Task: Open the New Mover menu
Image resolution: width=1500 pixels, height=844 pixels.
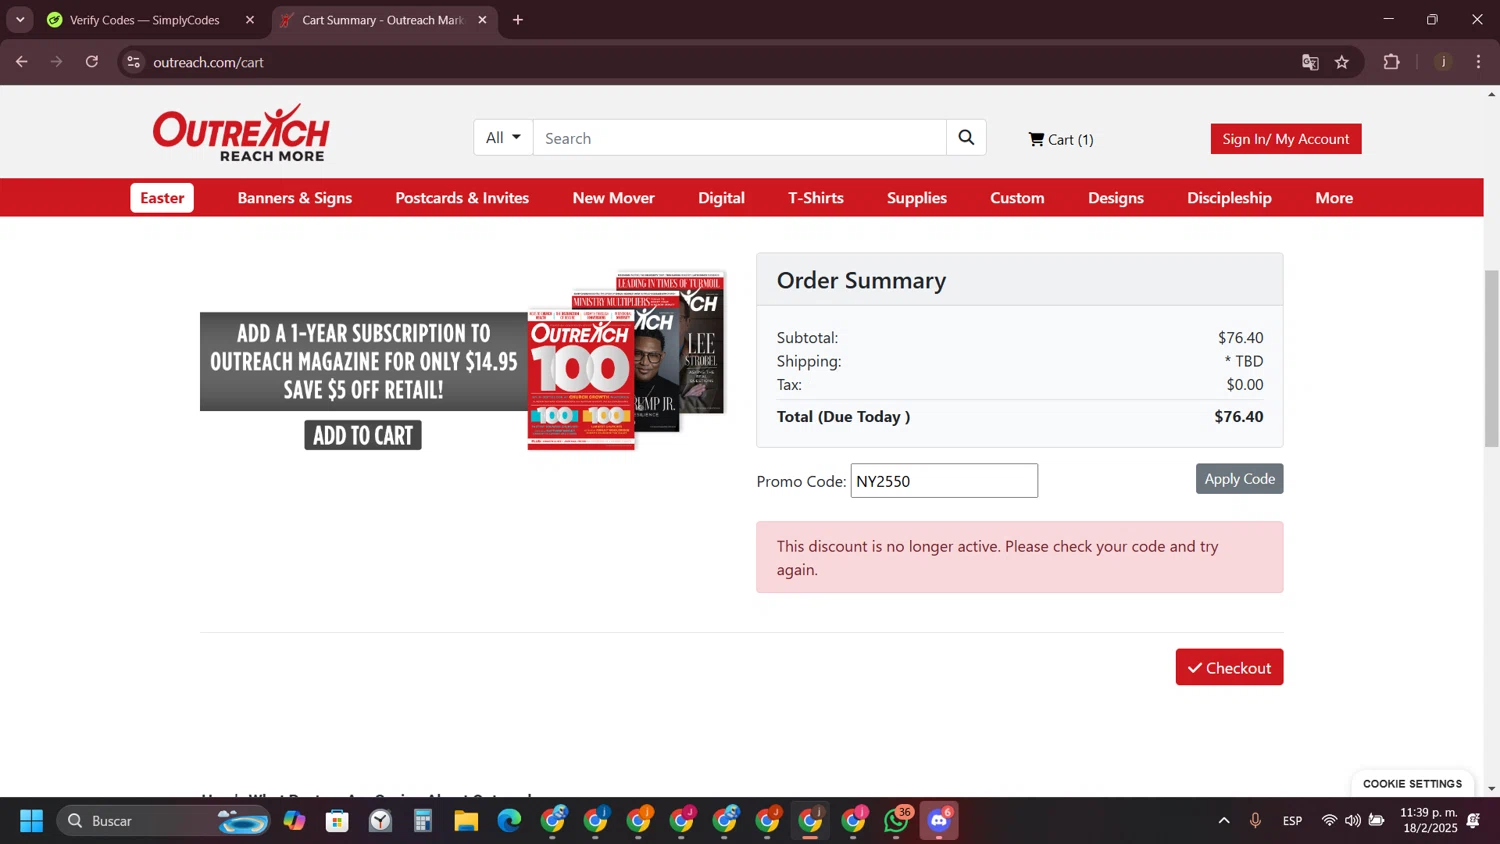Action: (614, 198)
